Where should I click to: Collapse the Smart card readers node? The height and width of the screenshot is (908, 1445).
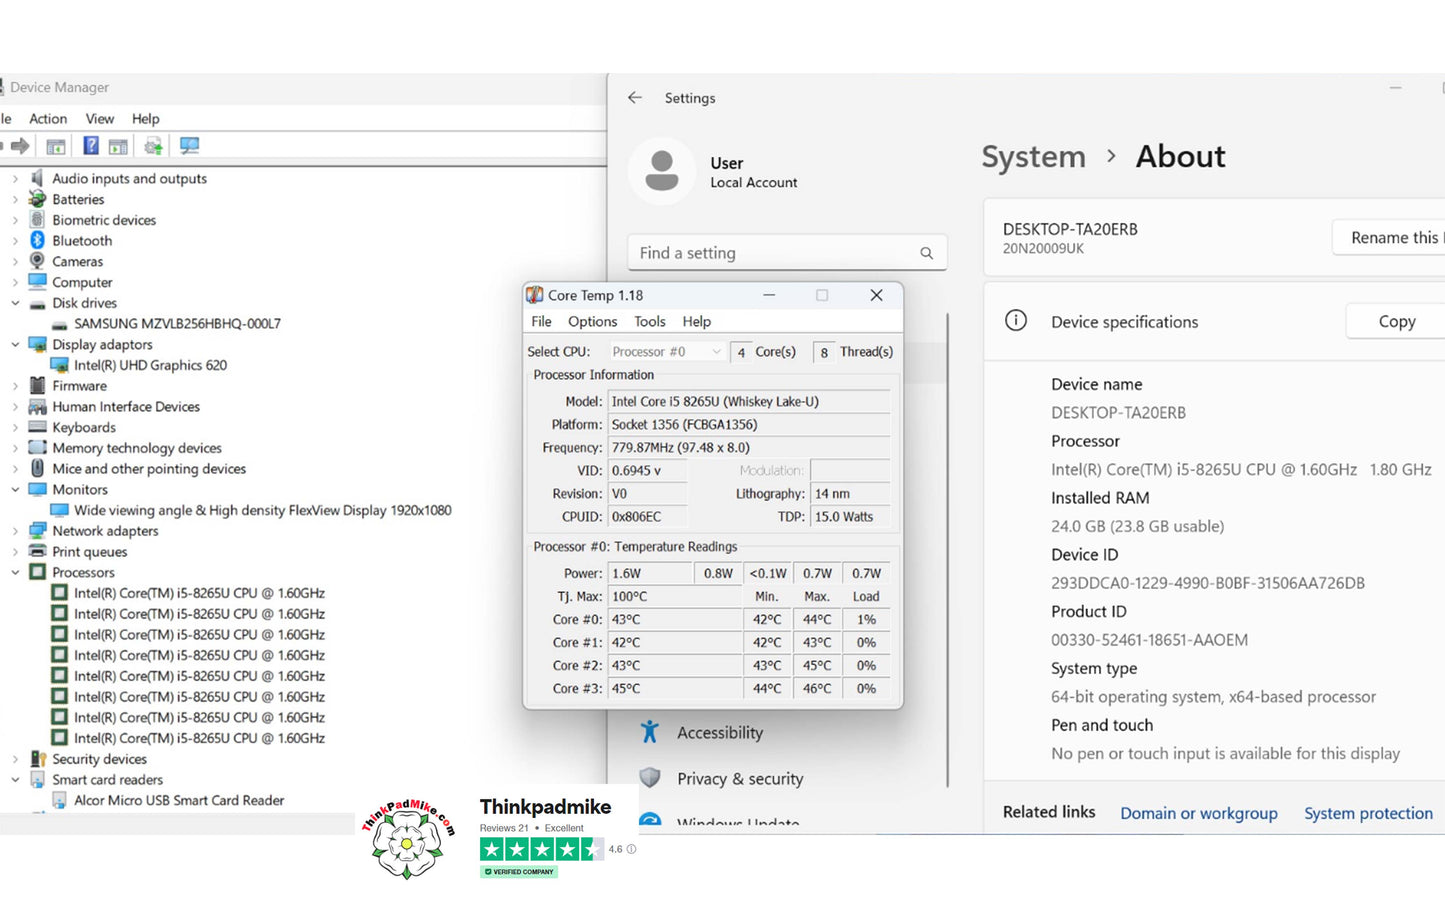[x=15, y=779]
